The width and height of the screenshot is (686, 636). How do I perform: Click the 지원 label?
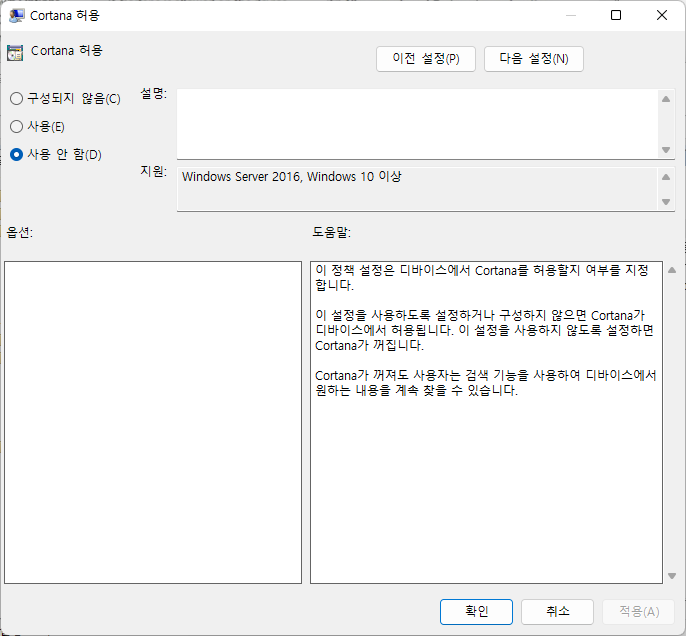153,171
